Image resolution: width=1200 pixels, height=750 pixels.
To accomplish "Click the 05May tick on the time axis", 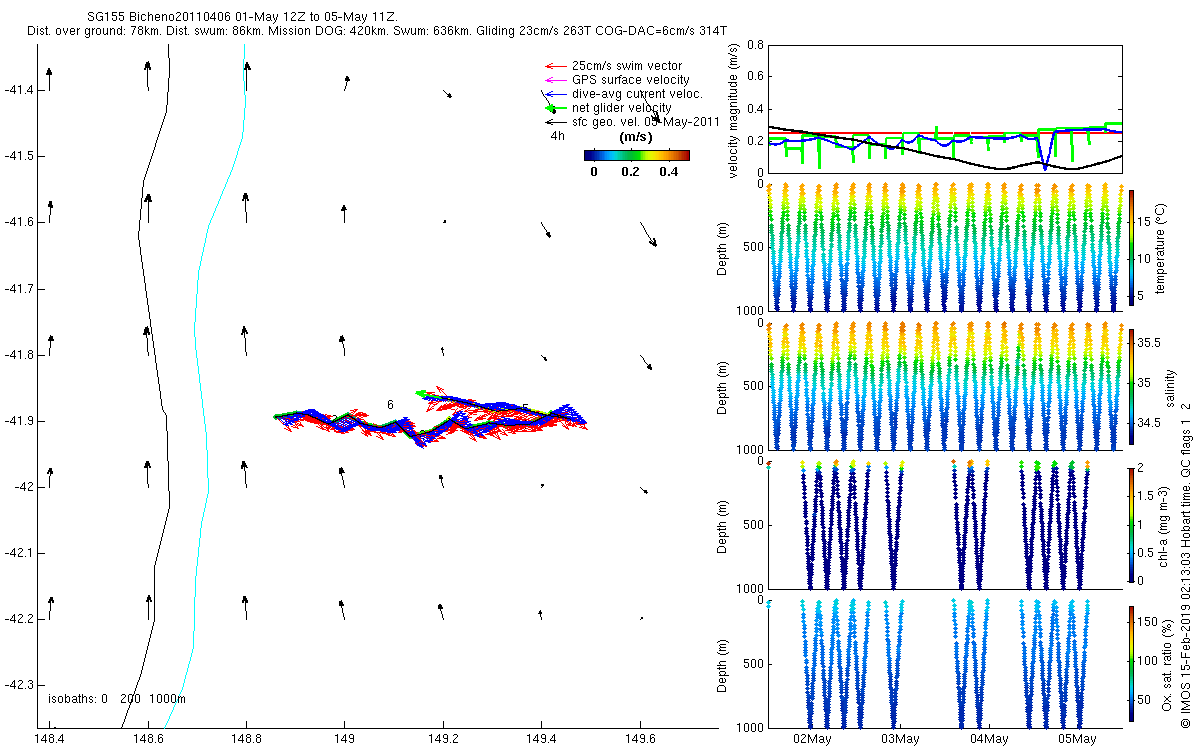I will point(1077,739).
